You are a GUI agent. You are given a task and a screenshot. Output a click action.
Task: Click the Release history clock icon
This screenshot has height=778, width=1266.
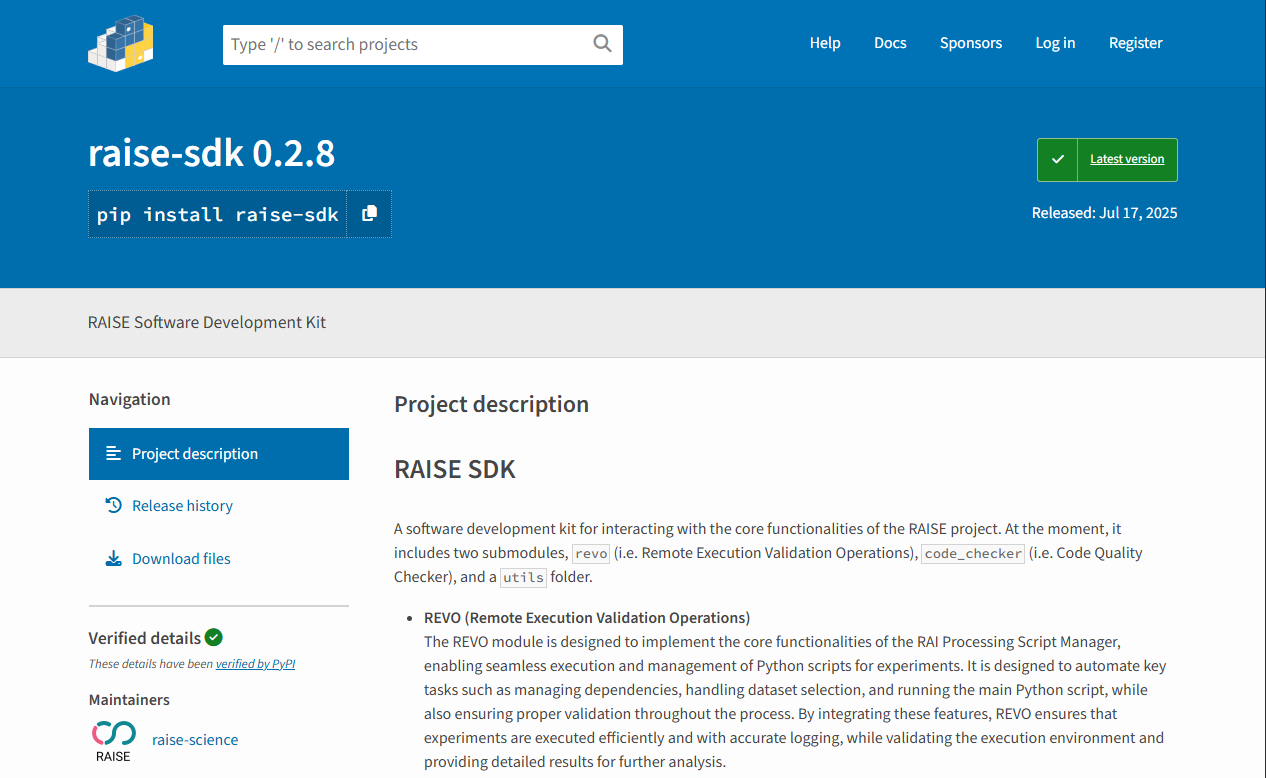coord(114,506)
